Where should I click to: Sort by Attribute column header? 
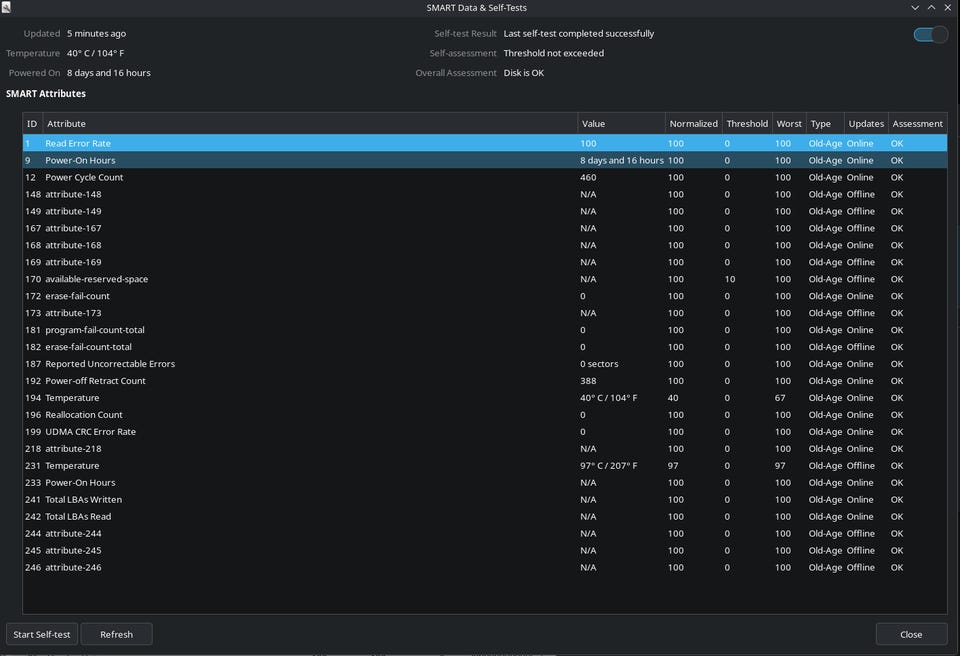click(x=310, y=123)
